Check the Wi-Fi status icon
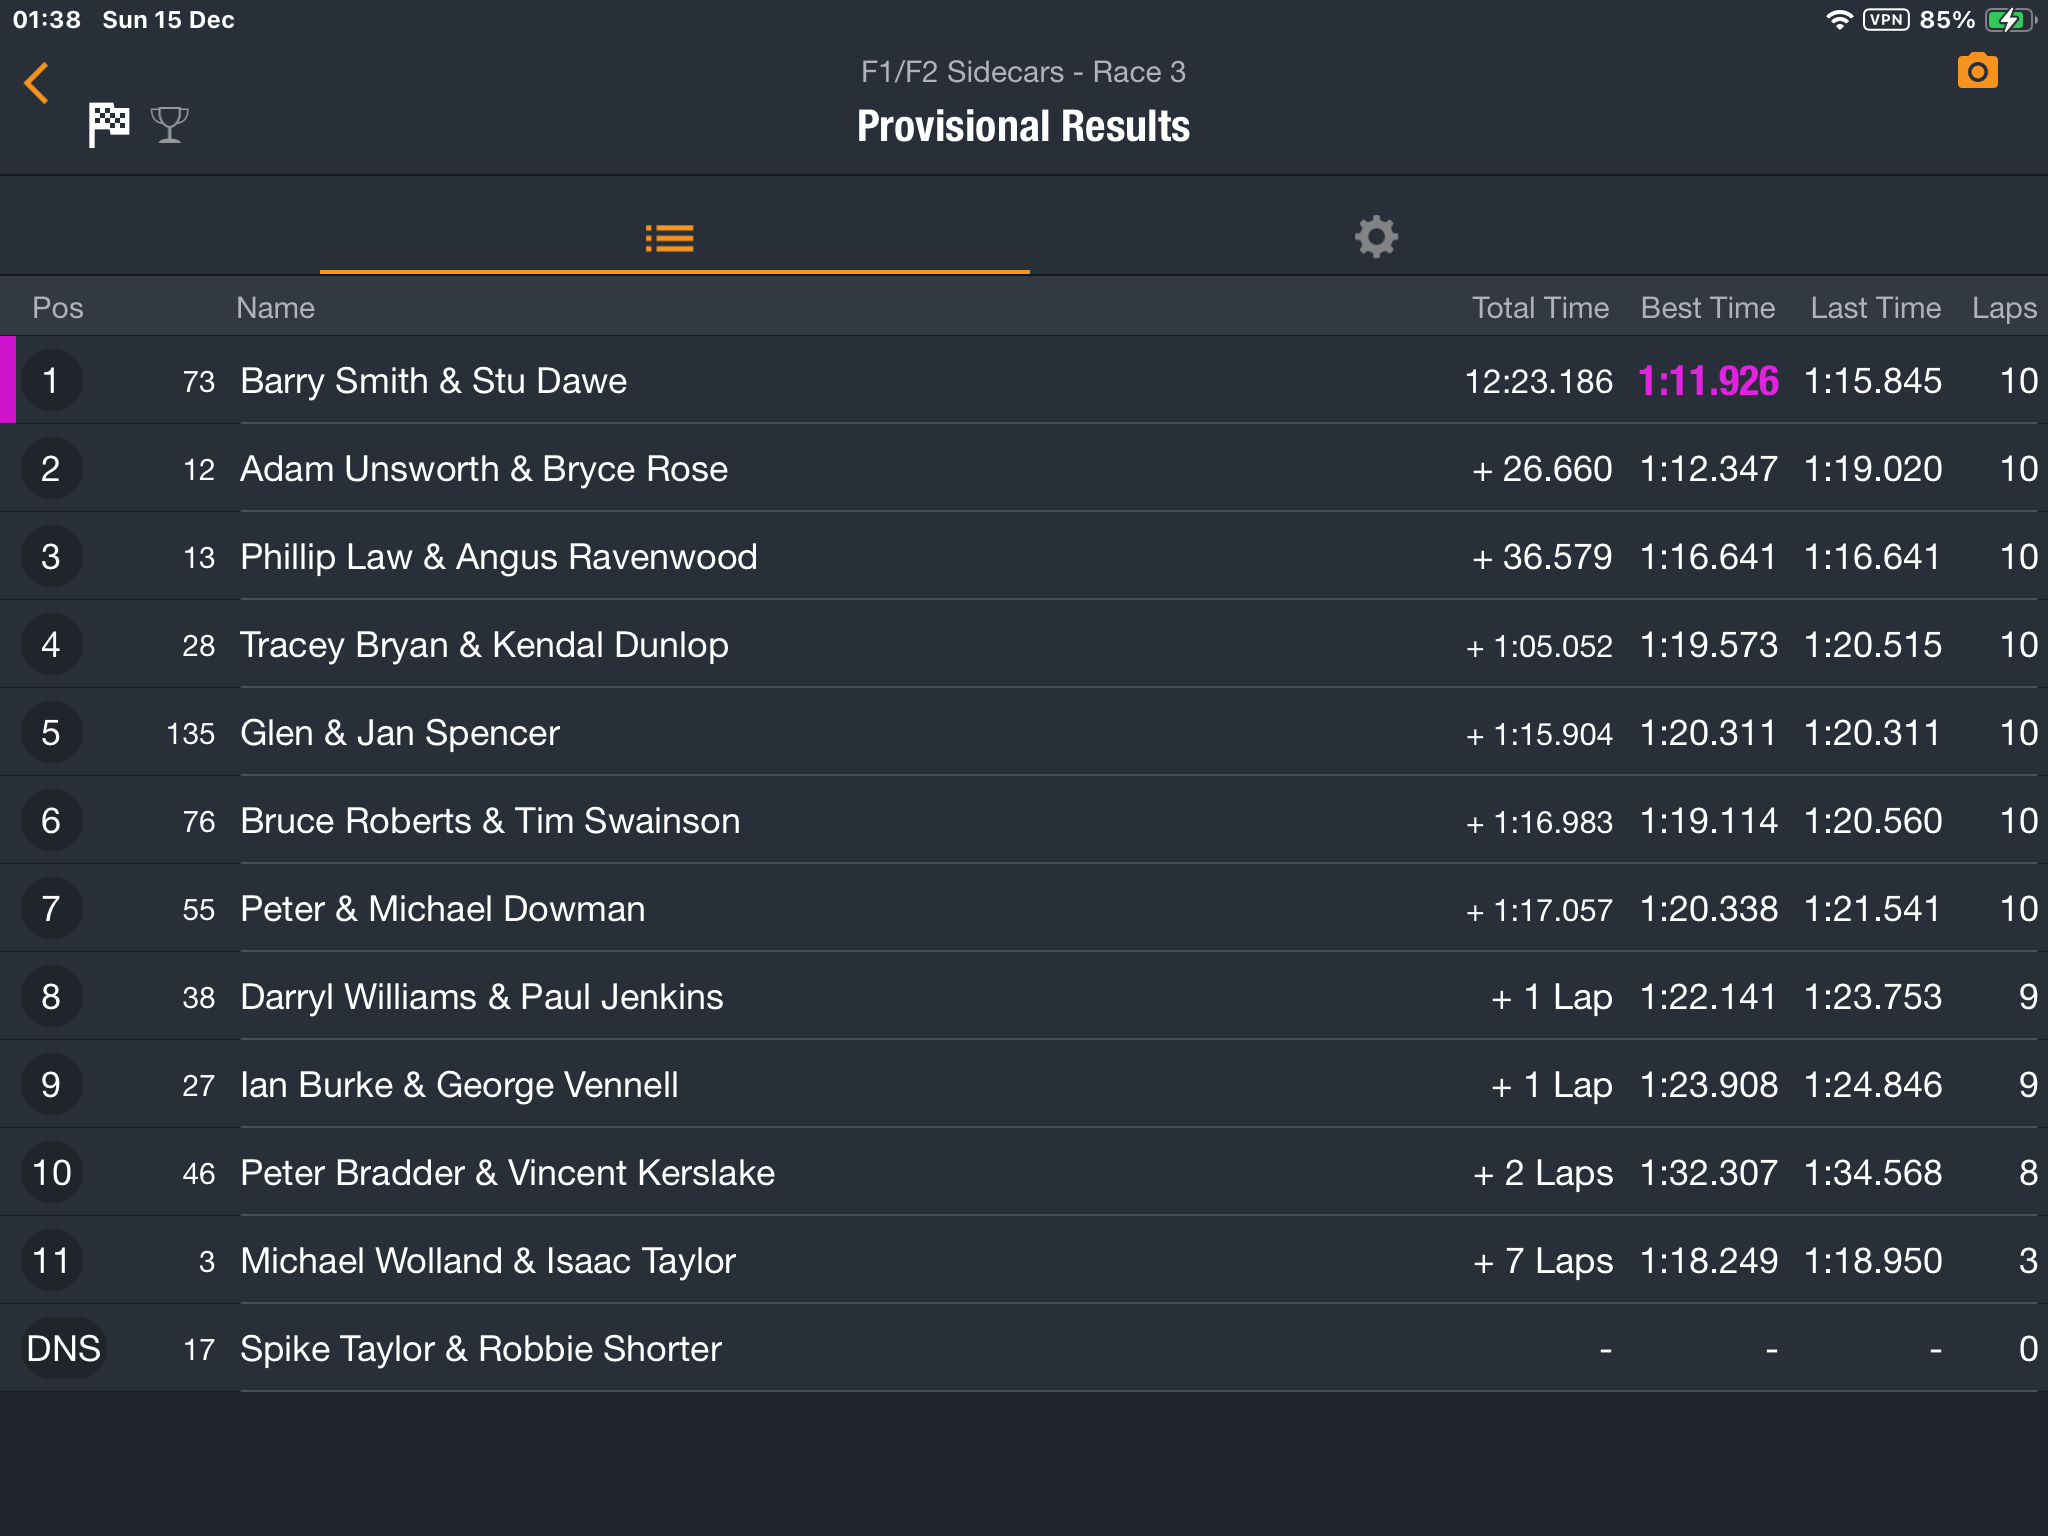Image resolution: width=2048 pixels, height=1536 pixels. pos(1838,20)
